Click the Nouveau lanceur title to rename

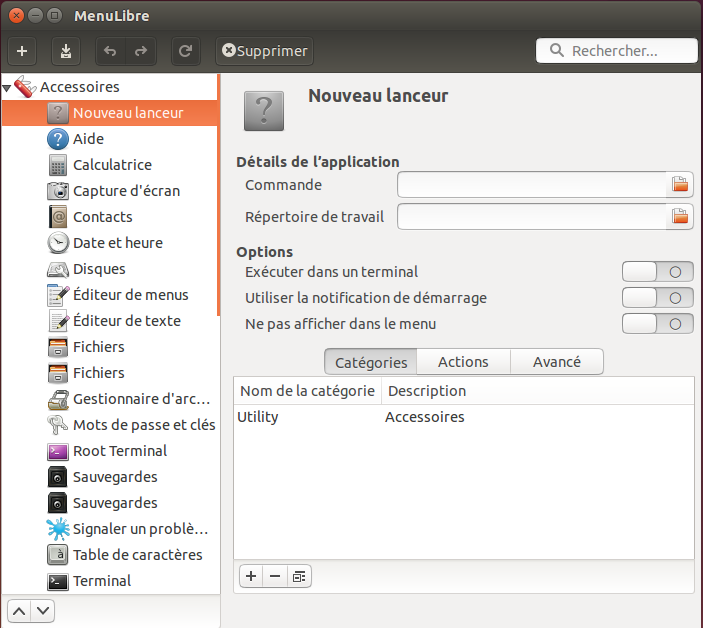click(x=378, y=96)
